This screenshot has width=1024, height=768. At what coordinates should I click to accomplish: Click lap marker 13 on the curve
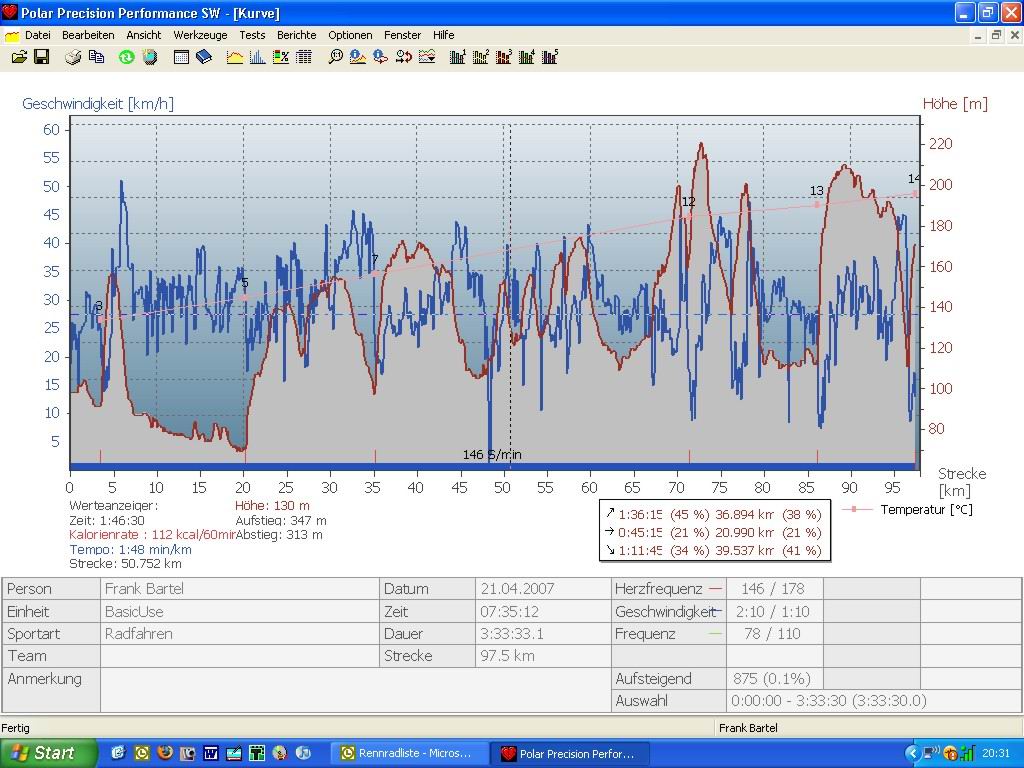(817, 204)
